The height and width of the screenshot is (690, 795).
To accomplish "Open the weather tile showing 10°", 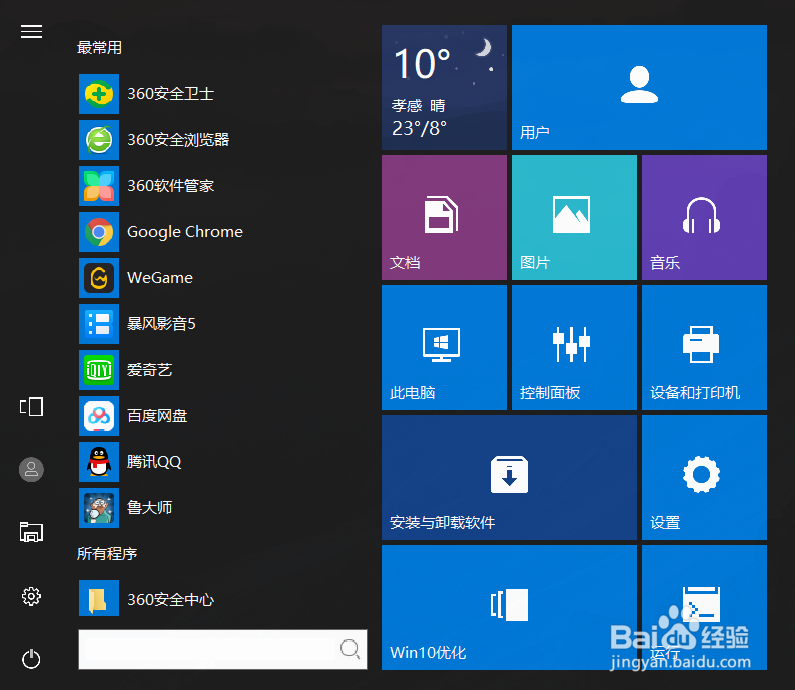I will 444,87.
